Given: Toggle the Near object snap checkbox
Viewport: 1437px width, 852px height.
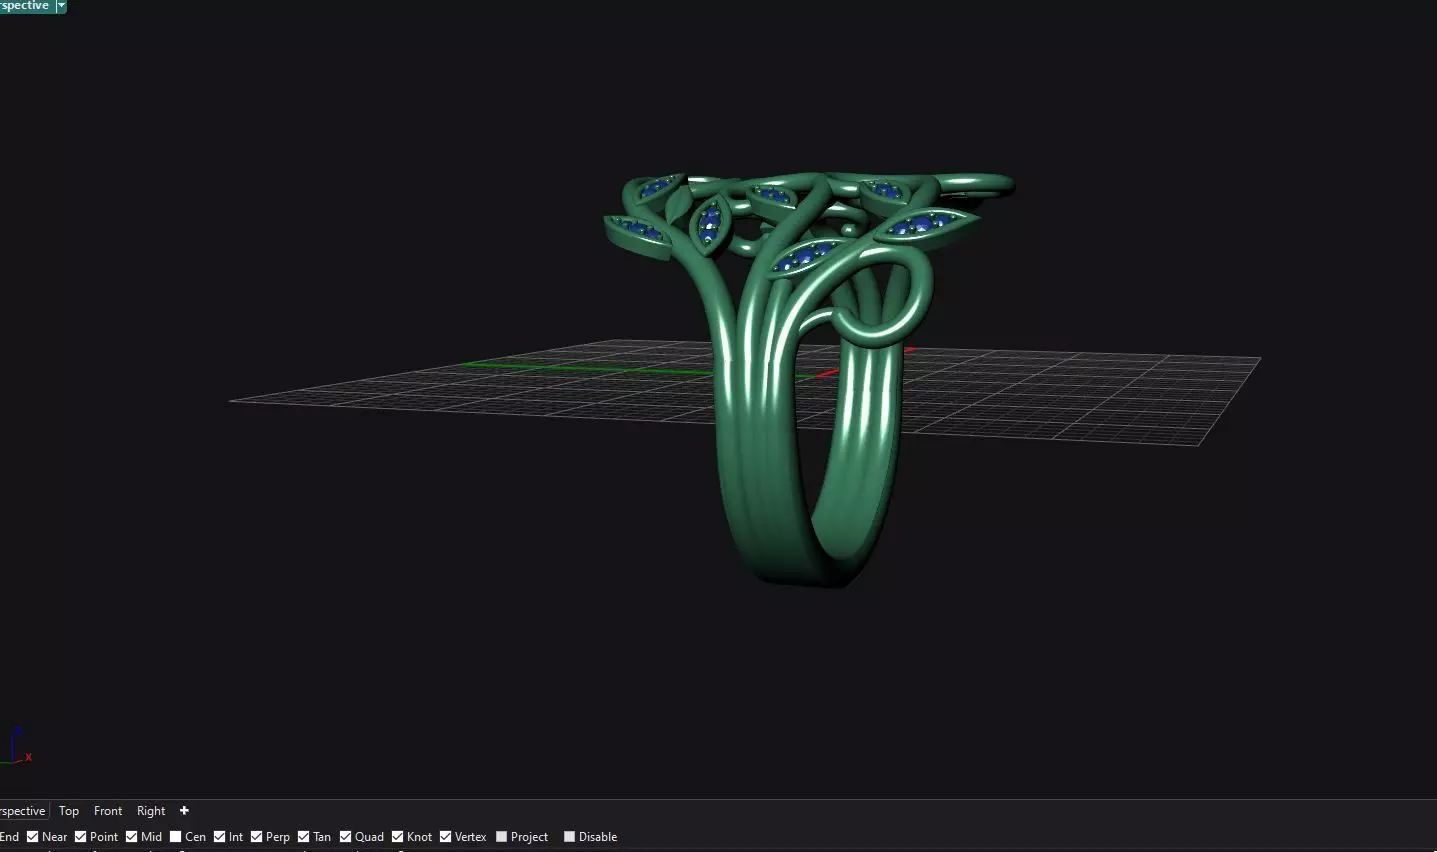Looking at the screenshot, I should (x=33, y=837).
